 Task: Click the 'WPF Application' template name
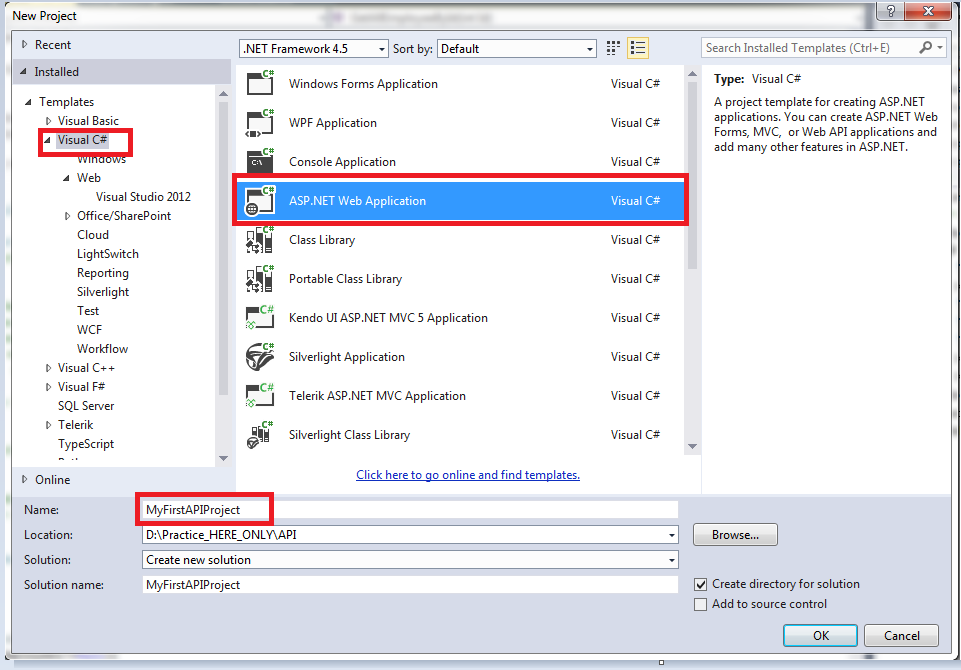coord(333,123)
